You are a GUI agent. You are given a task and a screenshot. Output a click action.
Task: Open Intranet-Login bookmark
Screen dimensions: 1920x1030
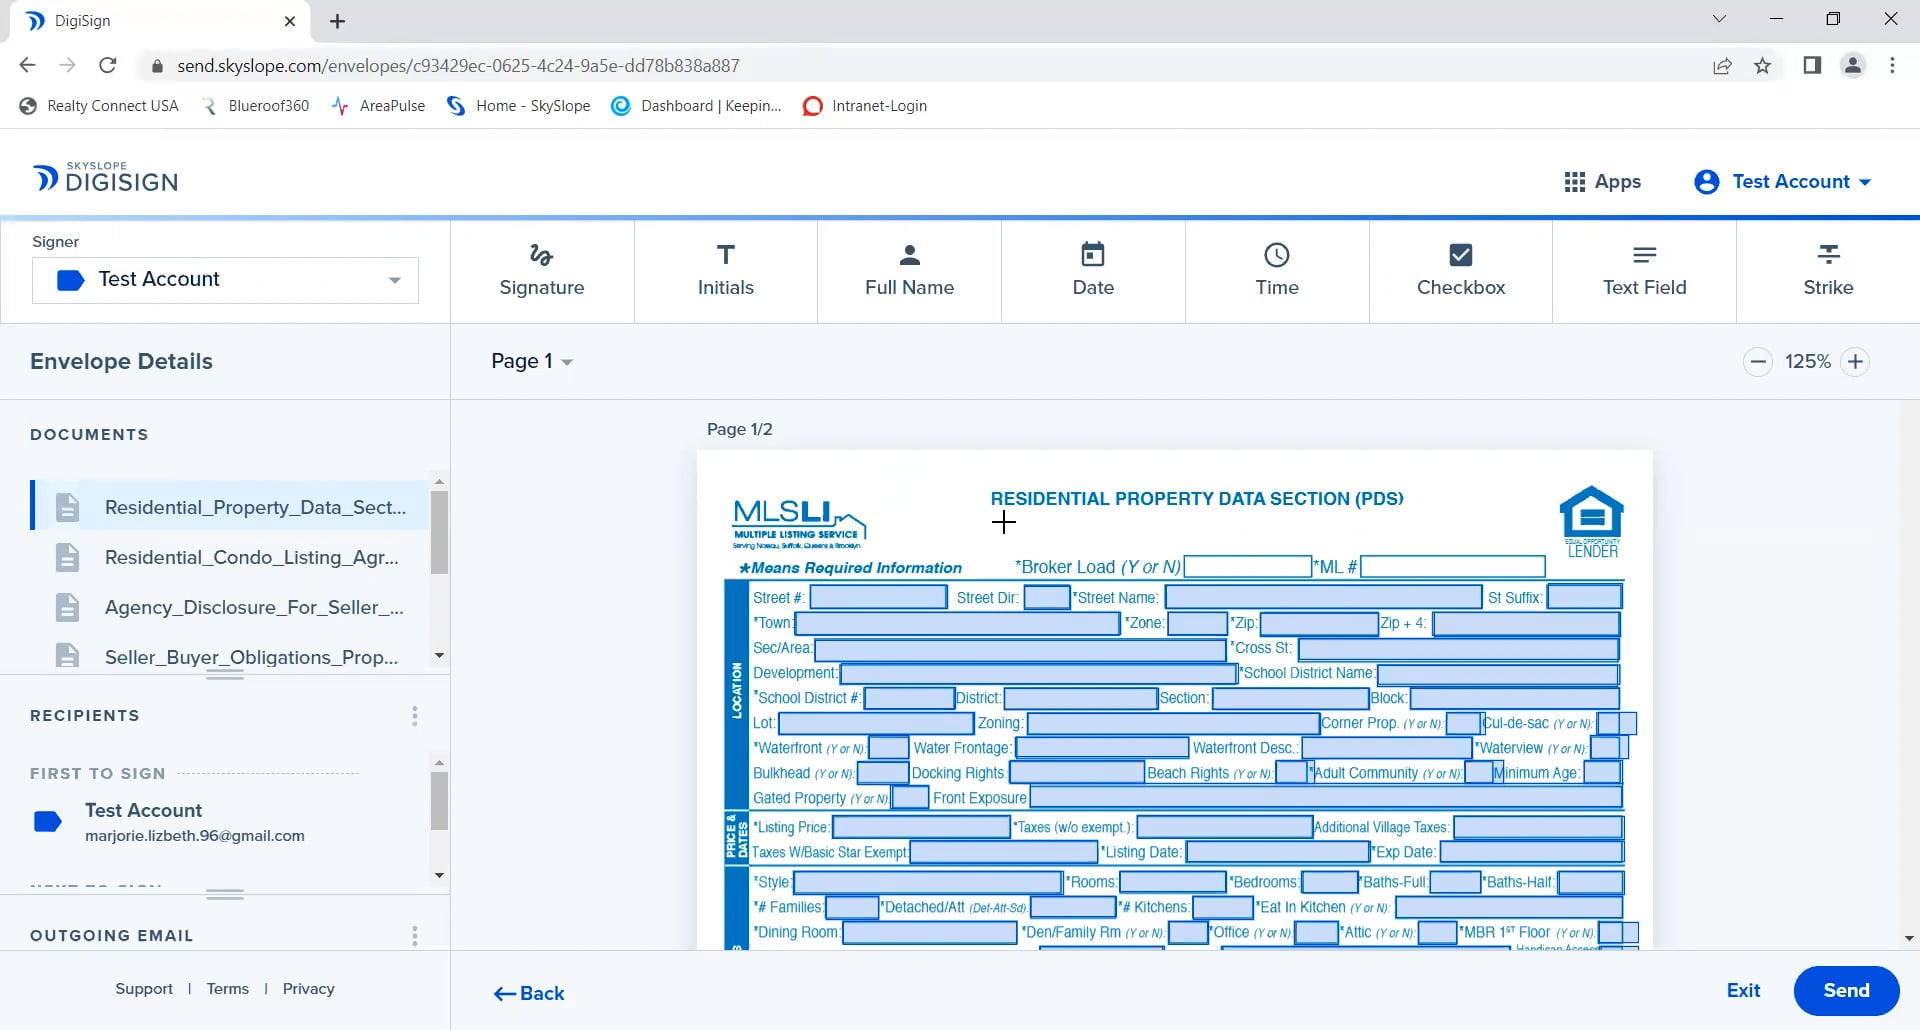(865, 106)
